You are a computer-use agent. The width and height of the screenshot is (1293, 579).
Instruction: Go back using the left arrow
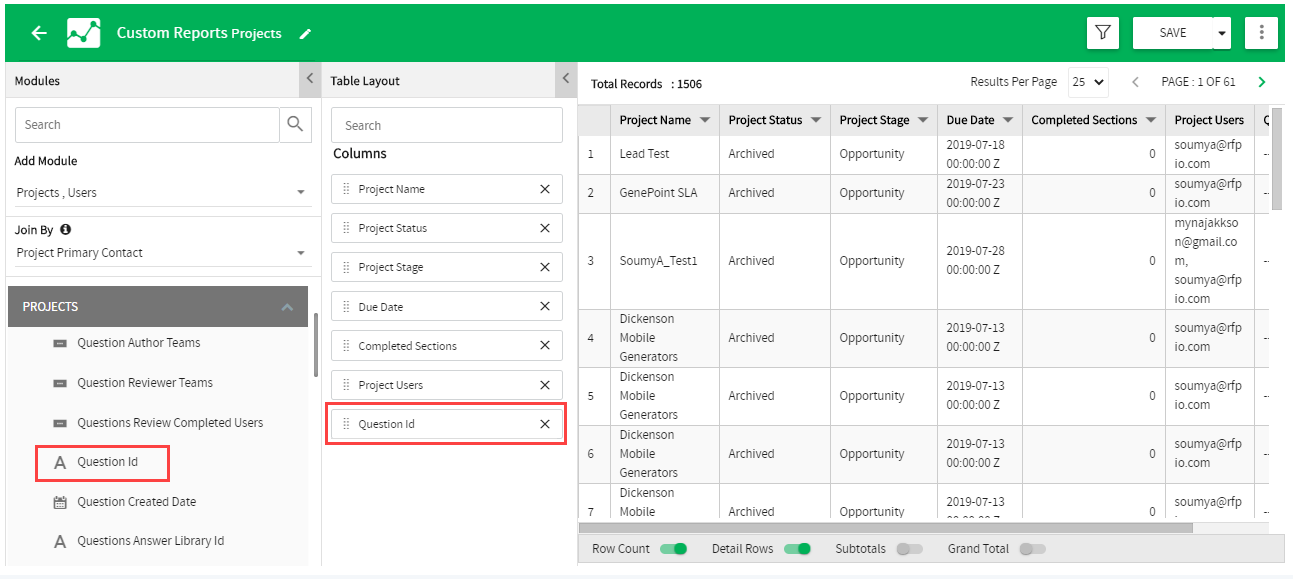click(x=39, y=33)
